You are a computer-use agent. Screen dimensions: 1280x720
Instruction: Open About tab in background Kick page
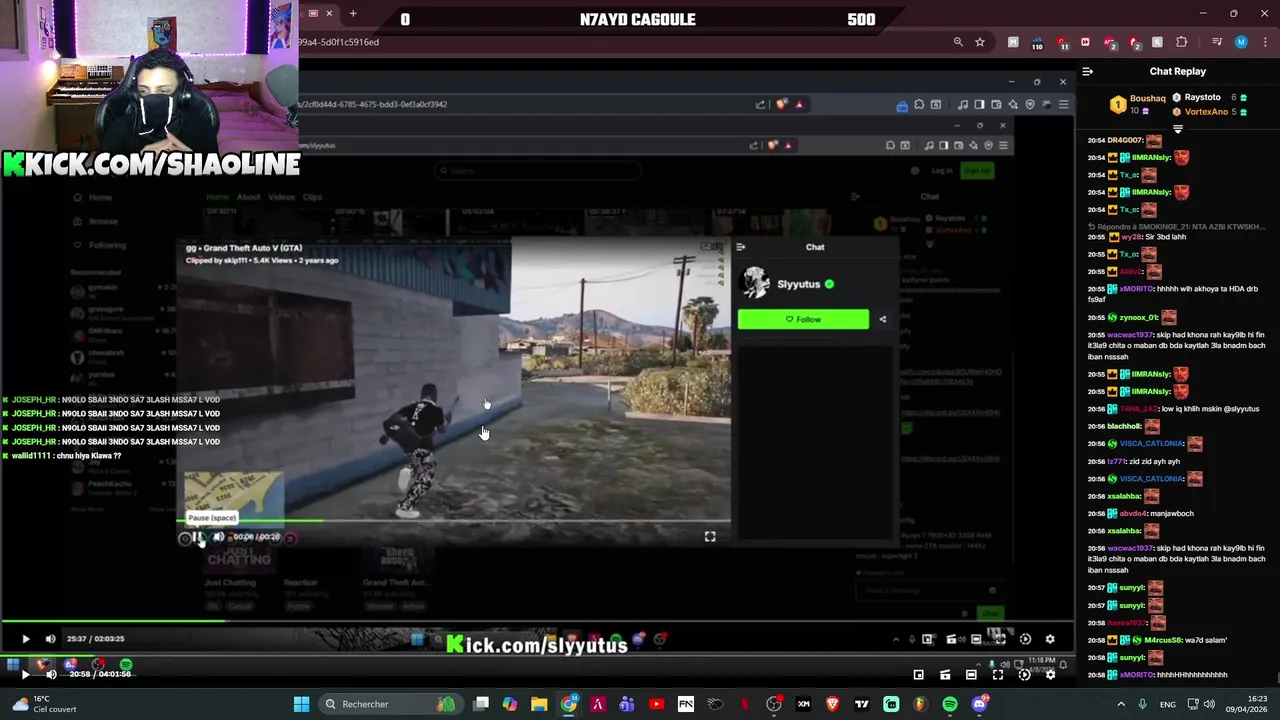coord(249,197)
